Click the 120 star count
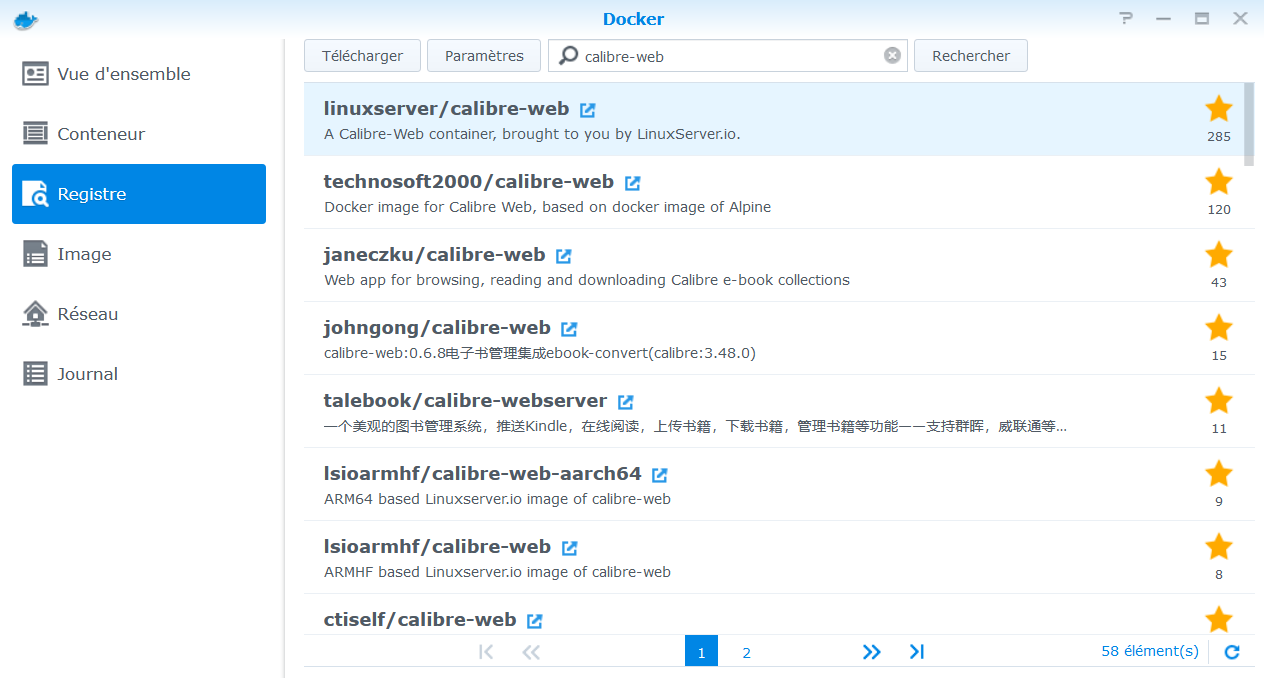Image resolution: width=1264 pixels, height=678 pixels. [x=1219, y=210]
